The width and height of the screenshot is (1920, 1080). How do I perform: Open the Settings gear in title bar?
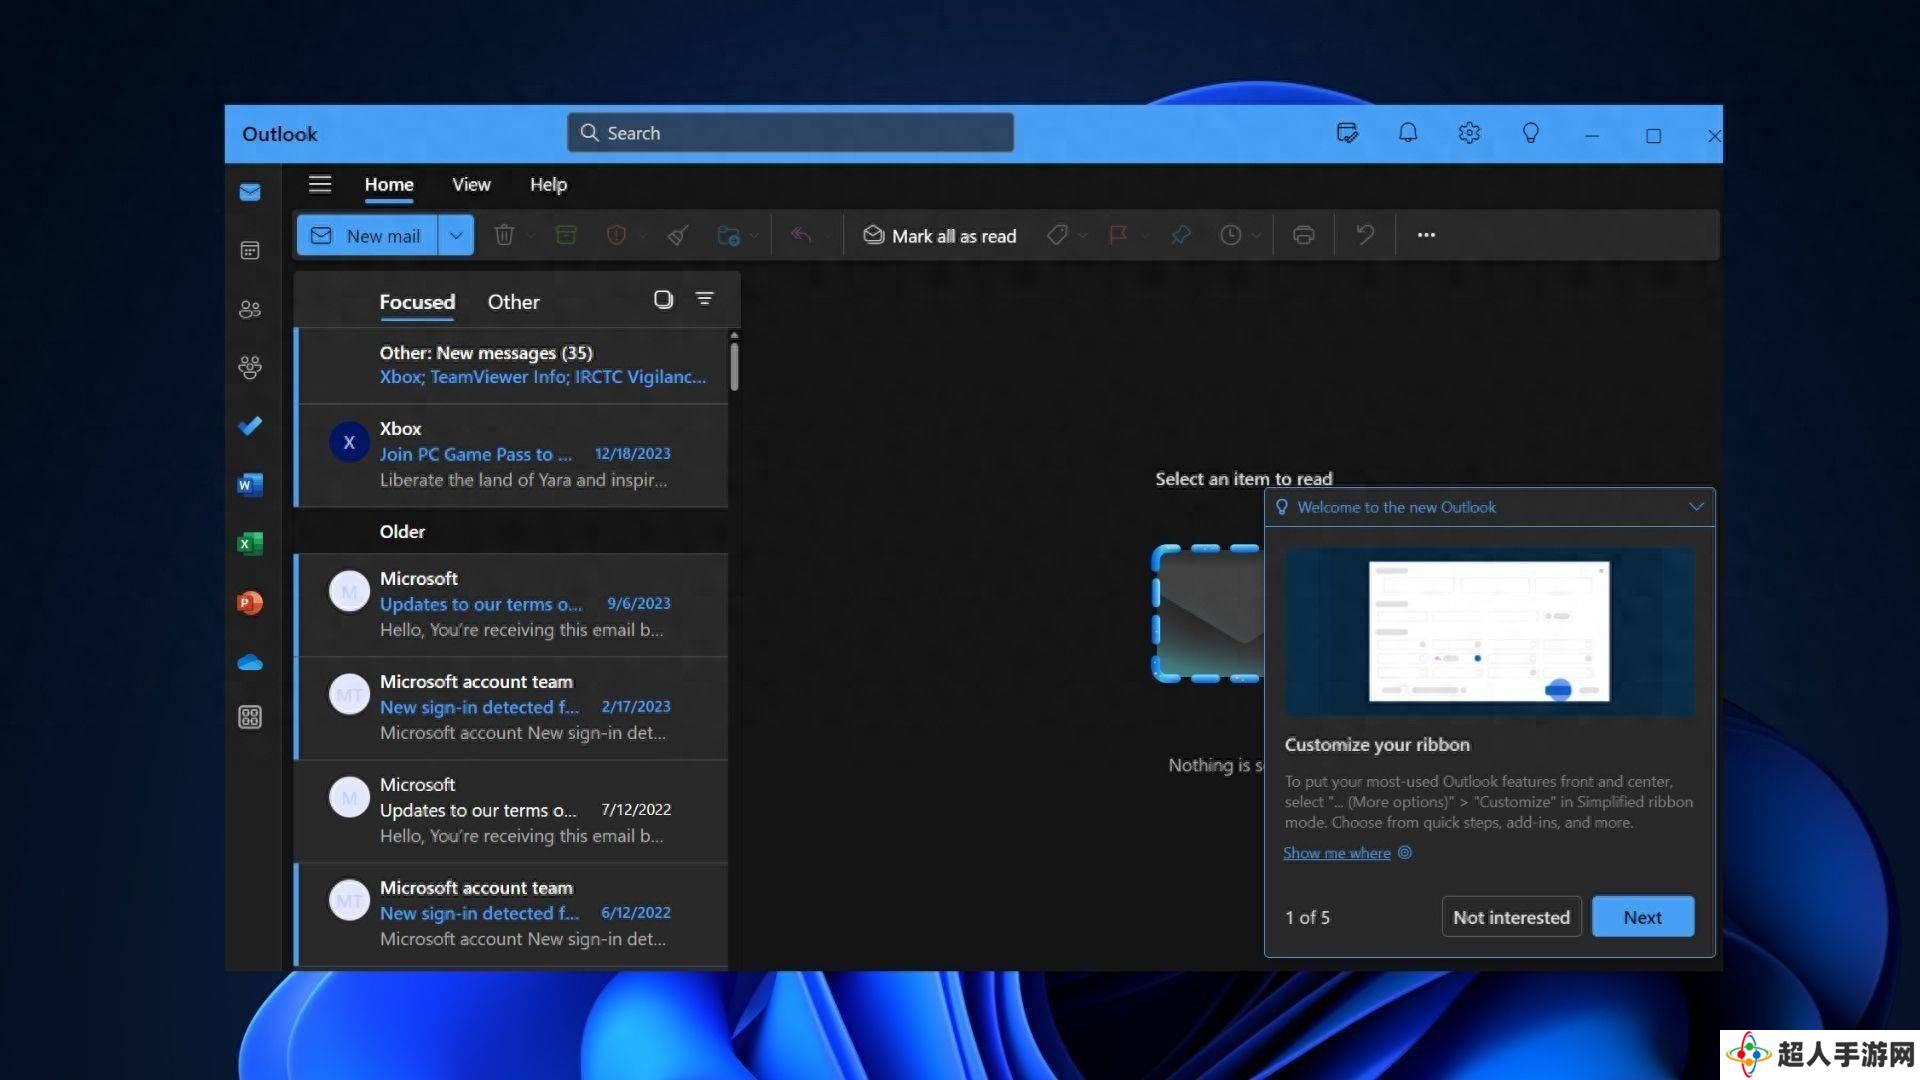click(x=1469, y=133)
